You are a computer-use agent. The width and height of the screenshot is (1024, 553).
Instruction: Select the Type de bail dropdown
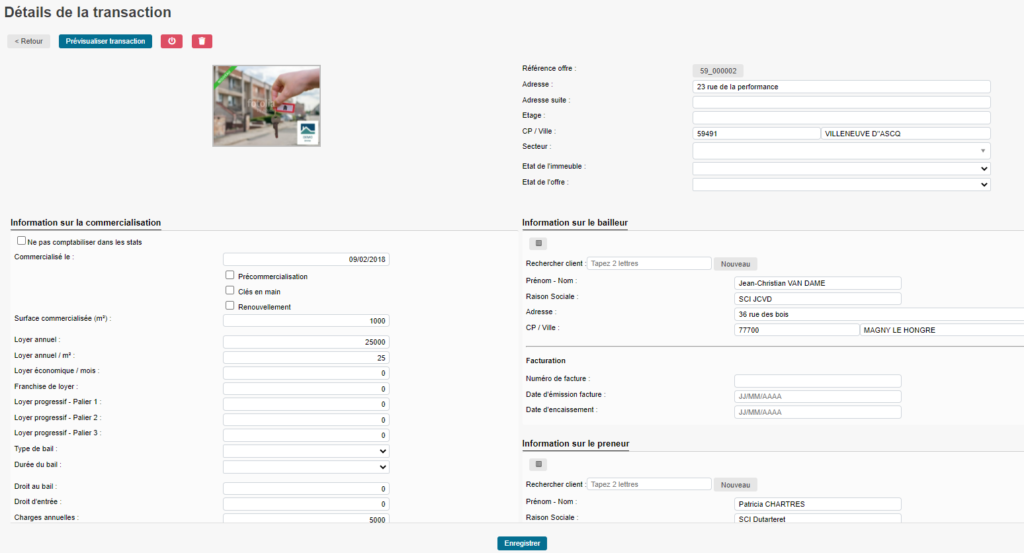click(306, 451)
